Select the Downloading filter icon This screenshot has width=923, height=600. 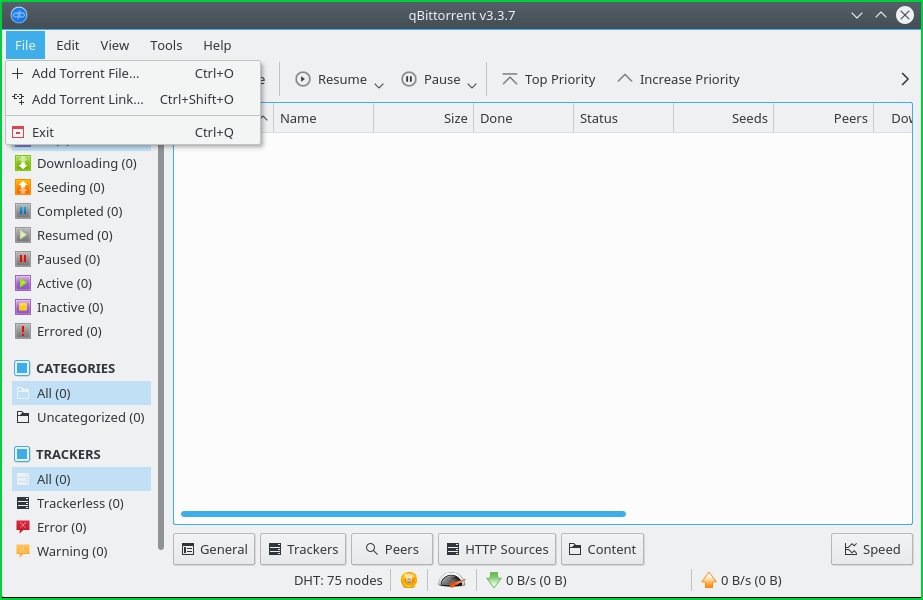click(x=23, y=163)
